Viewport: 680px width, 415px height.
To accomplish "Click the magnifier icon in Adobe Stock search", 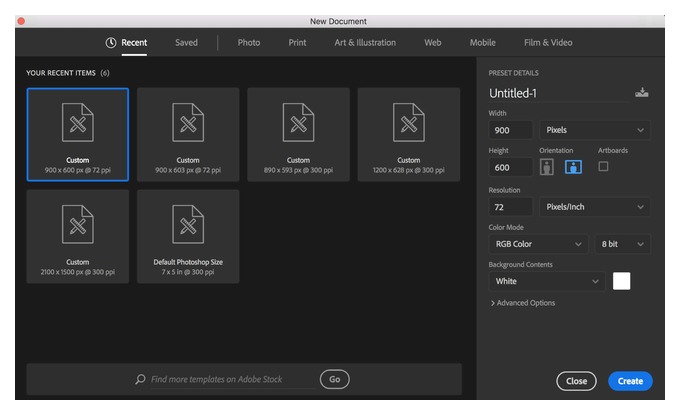I will [140, 379].
